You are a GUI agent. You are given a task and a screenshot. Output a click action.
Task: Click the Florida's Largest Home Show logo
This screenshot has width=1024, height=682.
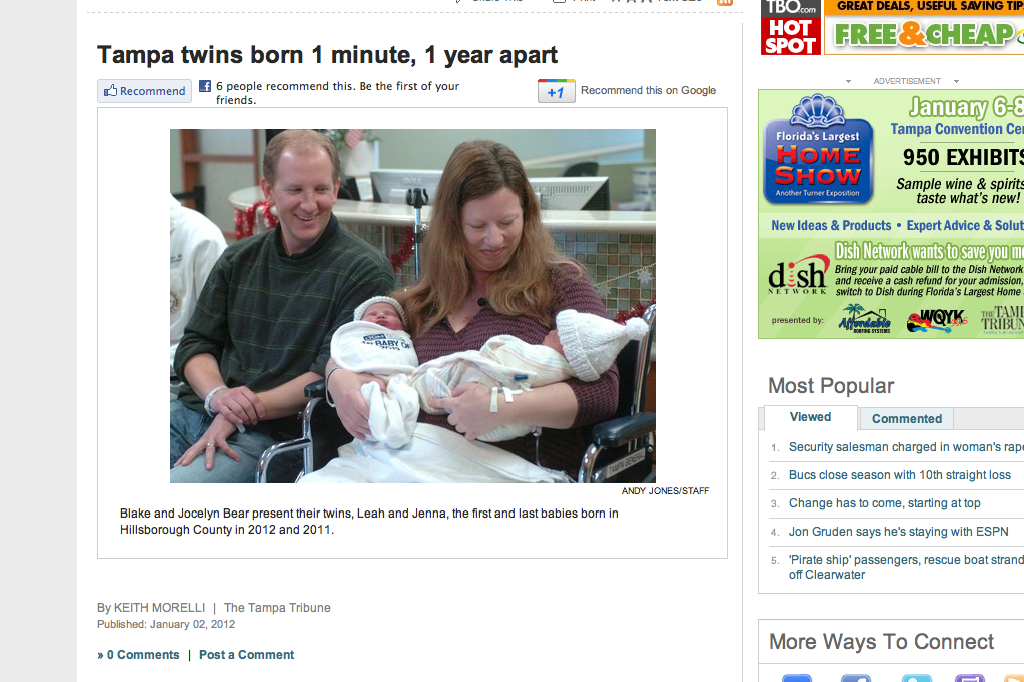click(818, 150)
